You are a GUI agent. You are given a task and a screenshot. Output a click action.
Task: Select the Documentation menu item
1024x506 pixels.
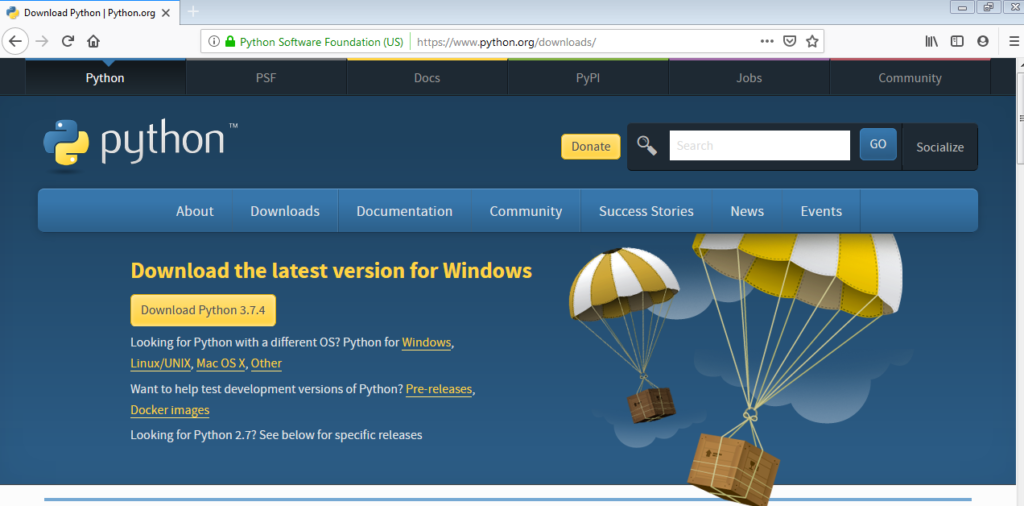[404, 211]
